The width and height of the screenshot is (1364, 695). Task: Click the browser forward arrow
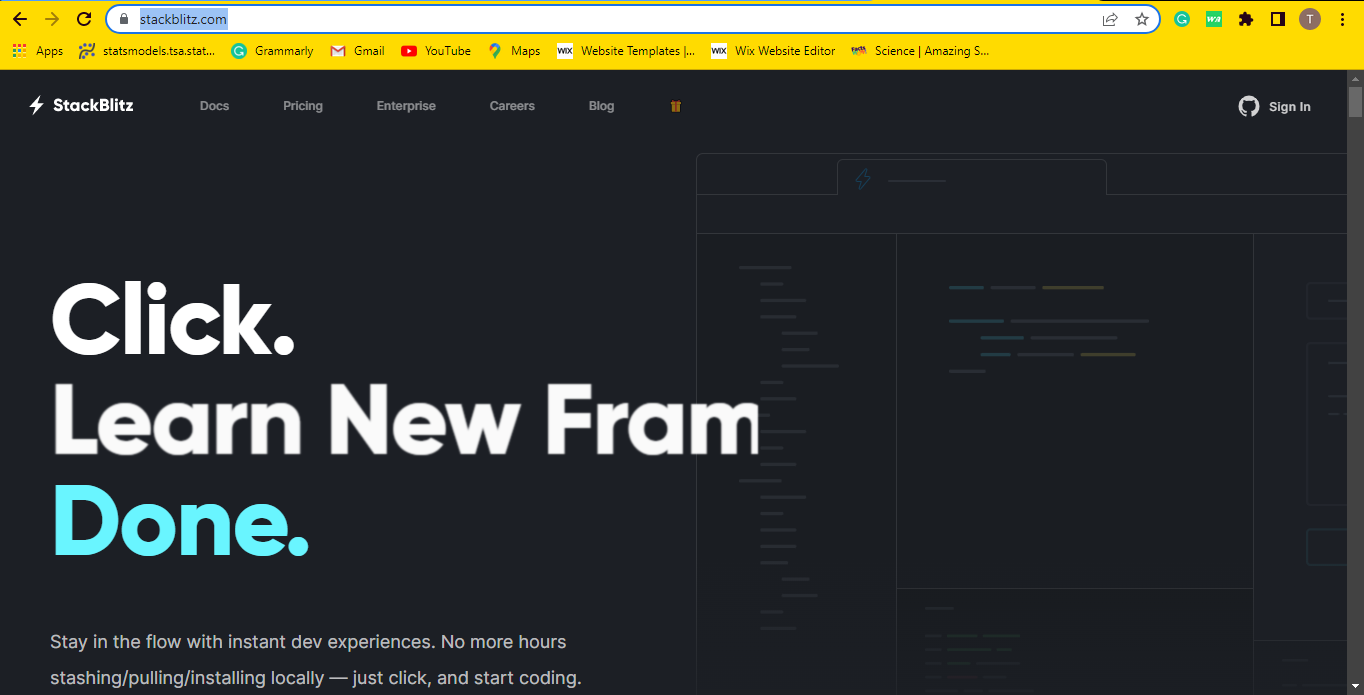click(x=52, y=19)
